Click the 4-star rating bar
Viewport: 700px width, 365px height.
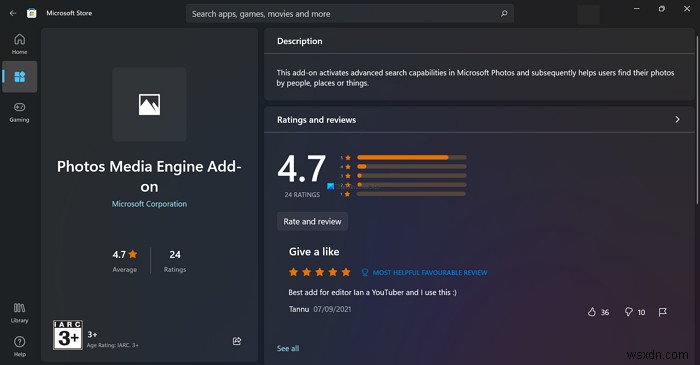click(412, 166)
